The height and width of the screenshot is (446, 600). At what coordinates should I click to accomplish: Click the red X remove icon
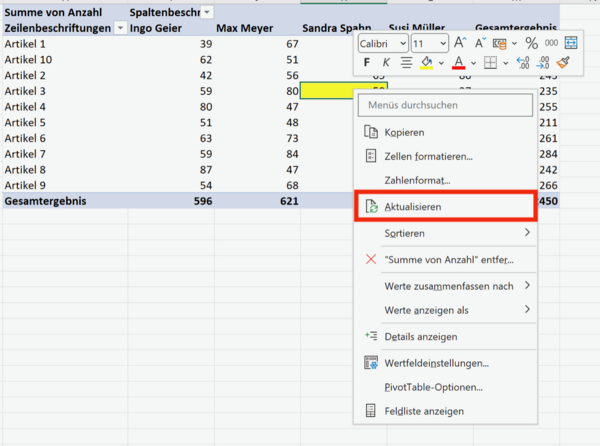point(371,259)
